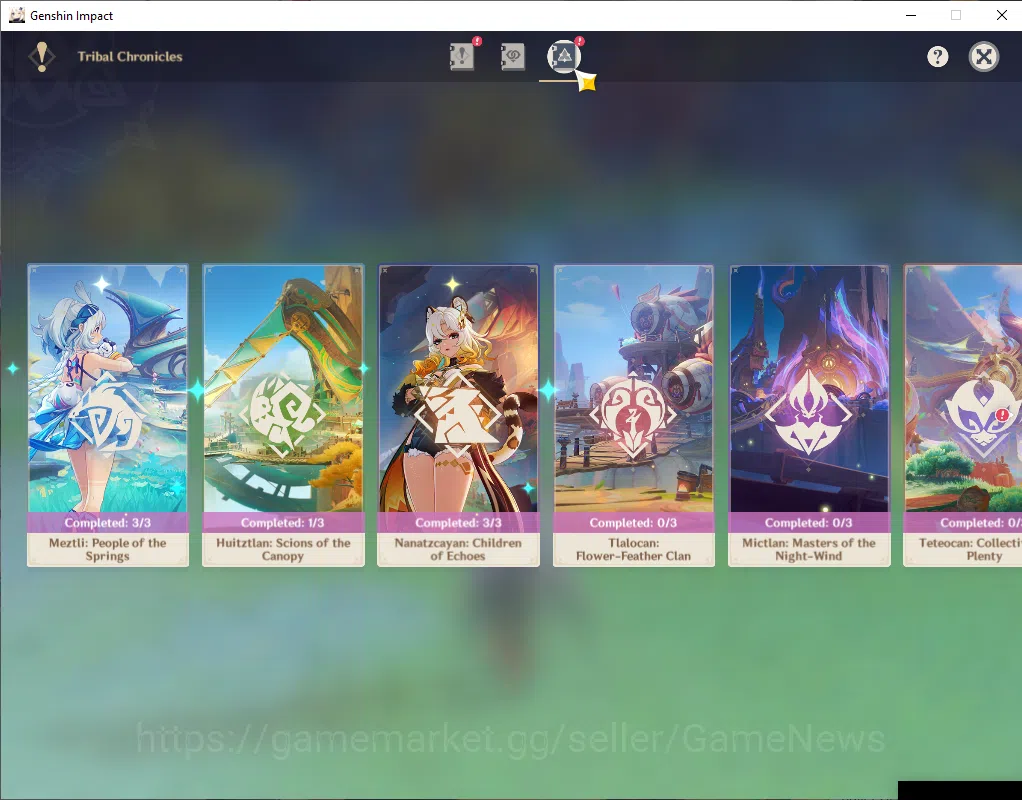Switch to the second book tab icon

513,56
